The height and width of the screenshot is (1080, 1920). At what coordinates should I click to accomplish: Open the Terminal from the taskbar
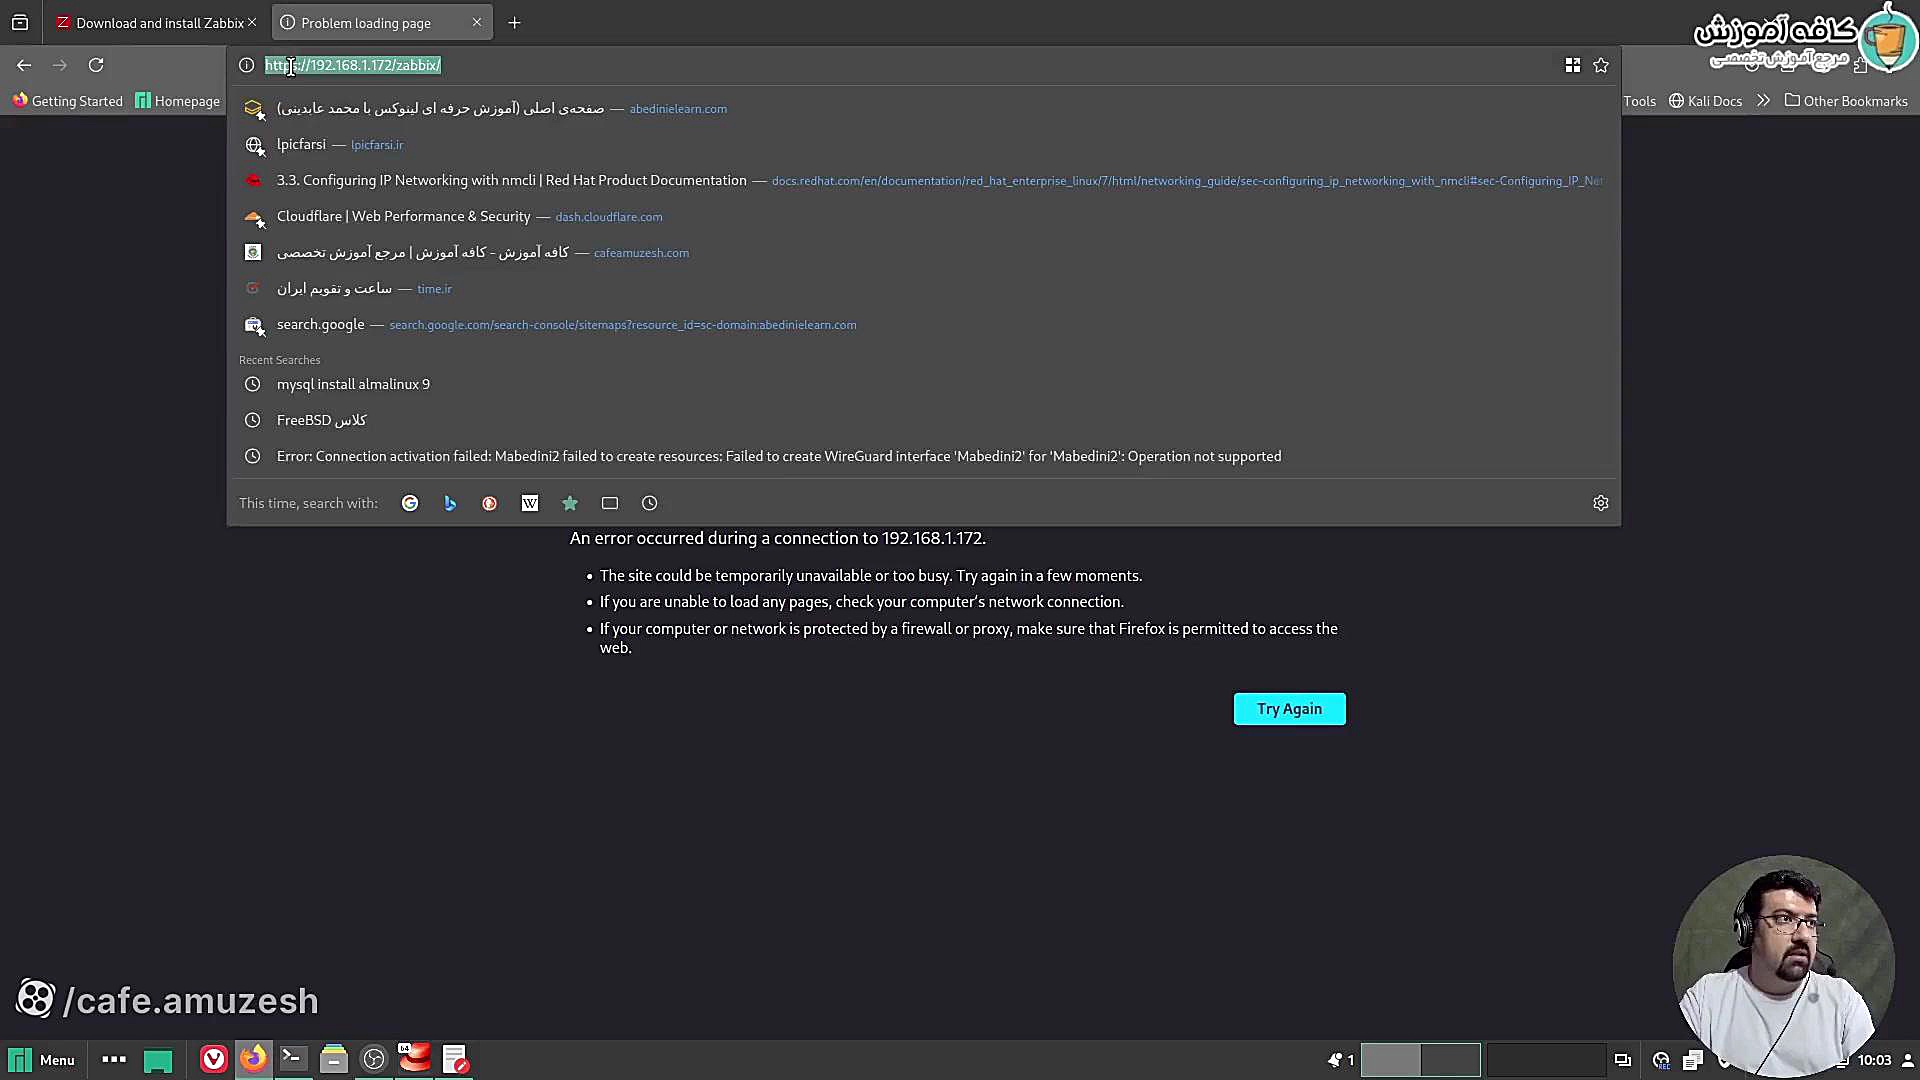click(x=293, y=1060)
